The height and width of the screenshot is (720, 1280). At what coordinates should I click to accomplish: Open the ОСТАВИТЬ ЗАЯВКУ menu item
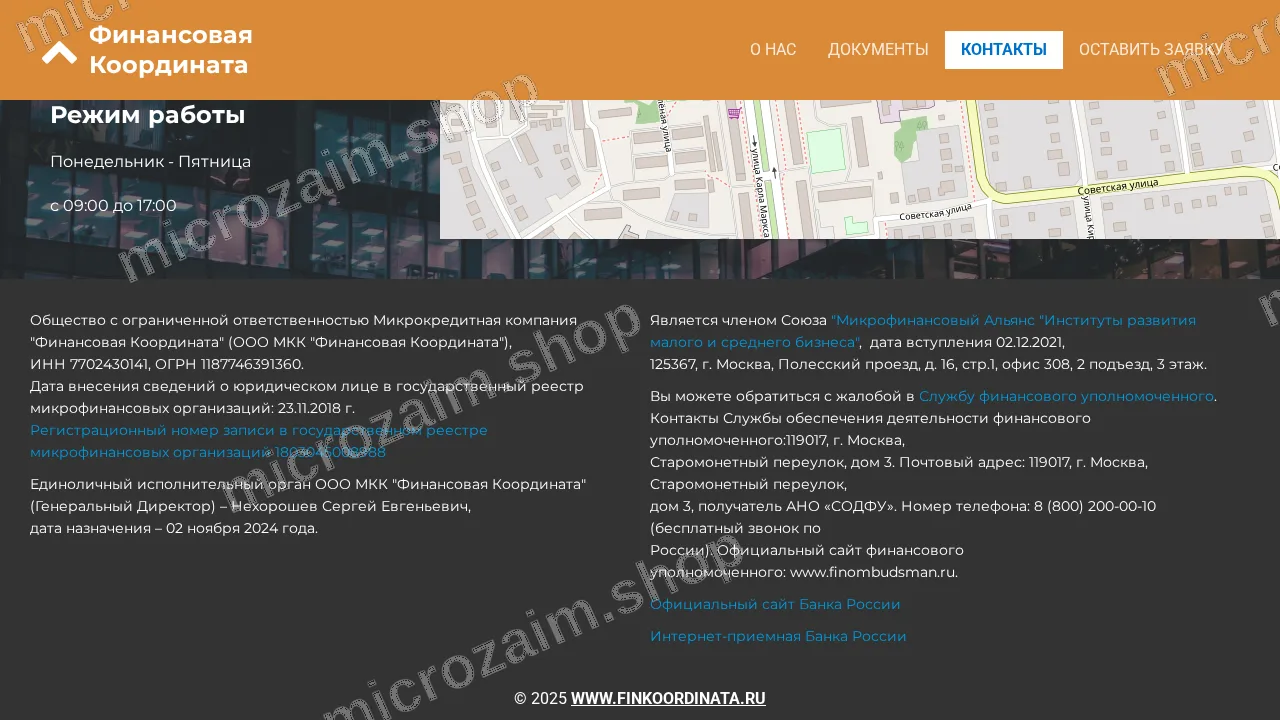pyautogui.click(x=1151, y=50)
